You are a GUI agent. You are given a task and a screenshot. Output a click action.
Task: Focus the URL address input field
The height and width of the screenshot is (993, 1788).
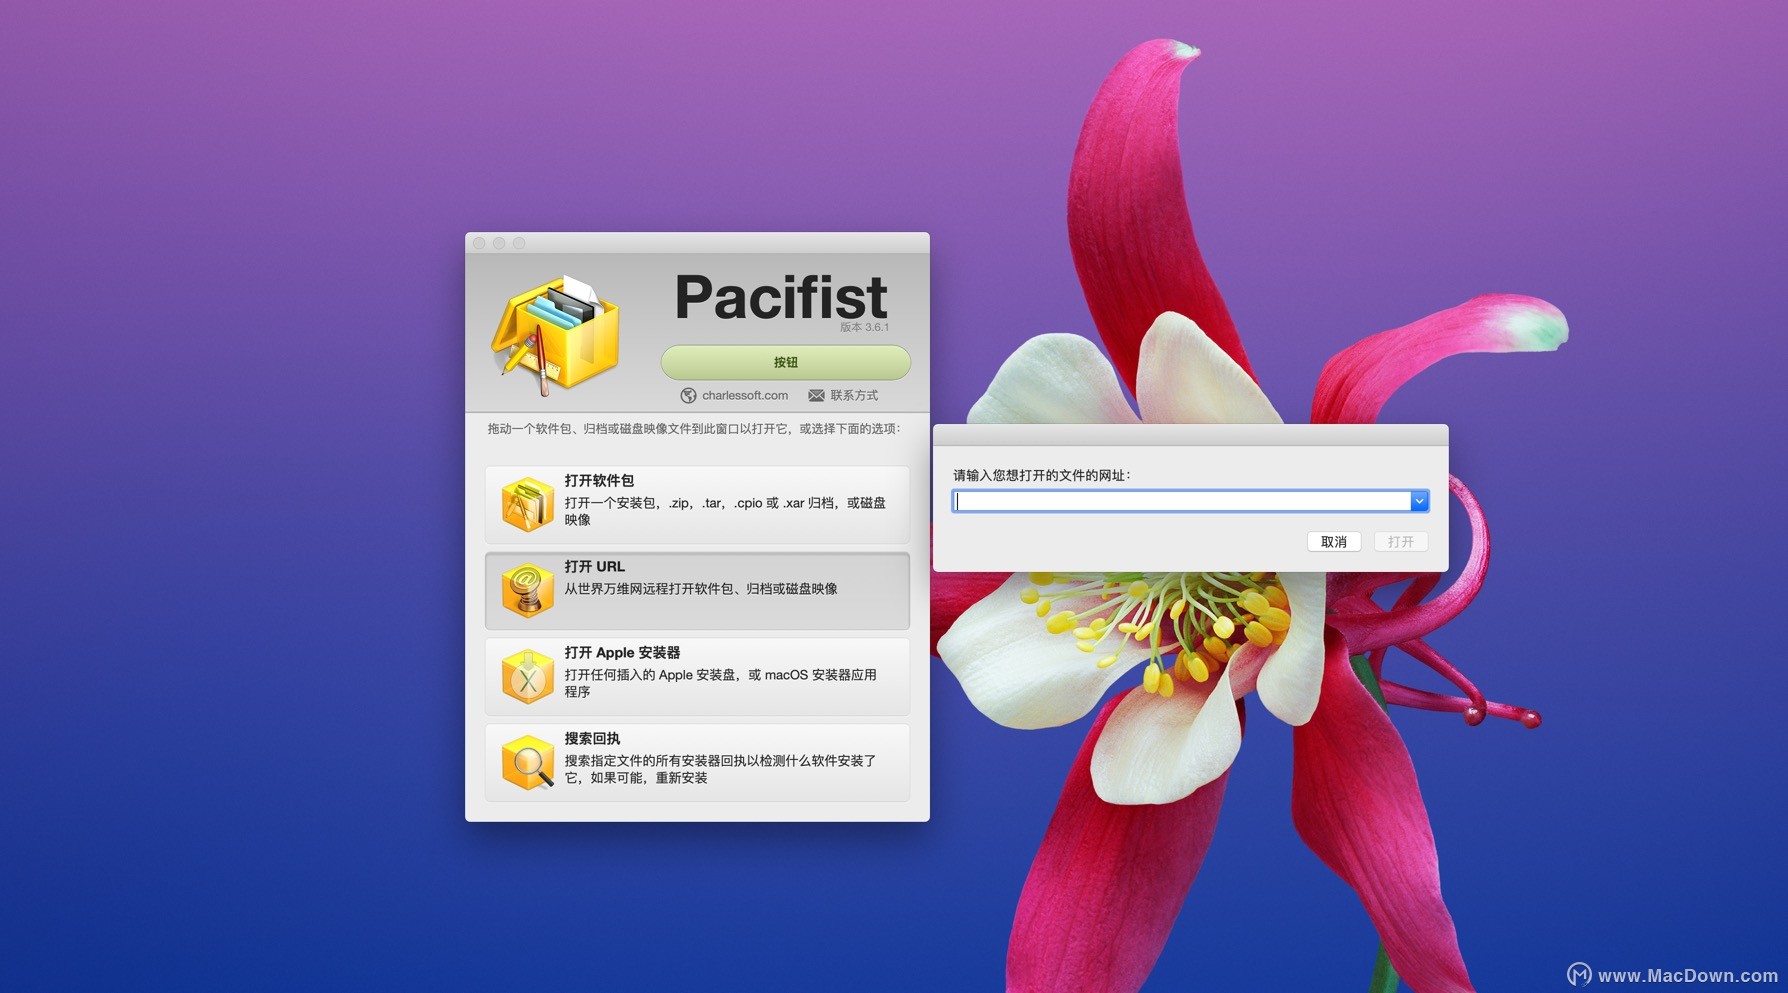[x=1182, y=501]
